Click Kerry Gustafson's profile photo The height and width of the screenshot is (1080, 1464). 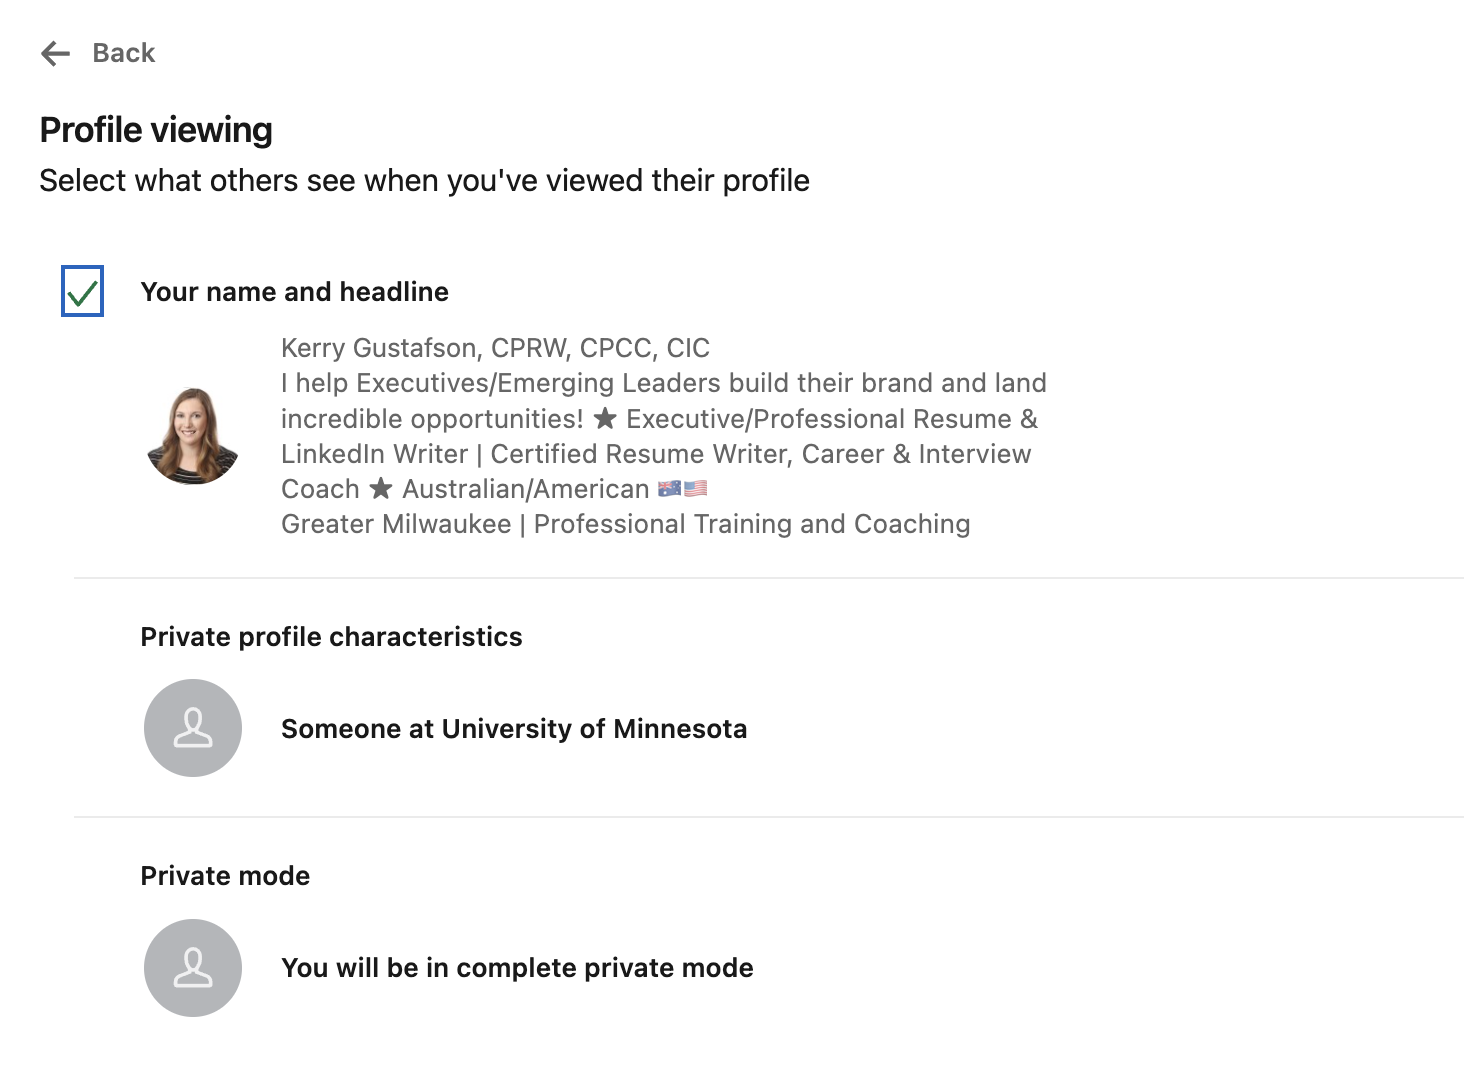click(x=192, y=434)
